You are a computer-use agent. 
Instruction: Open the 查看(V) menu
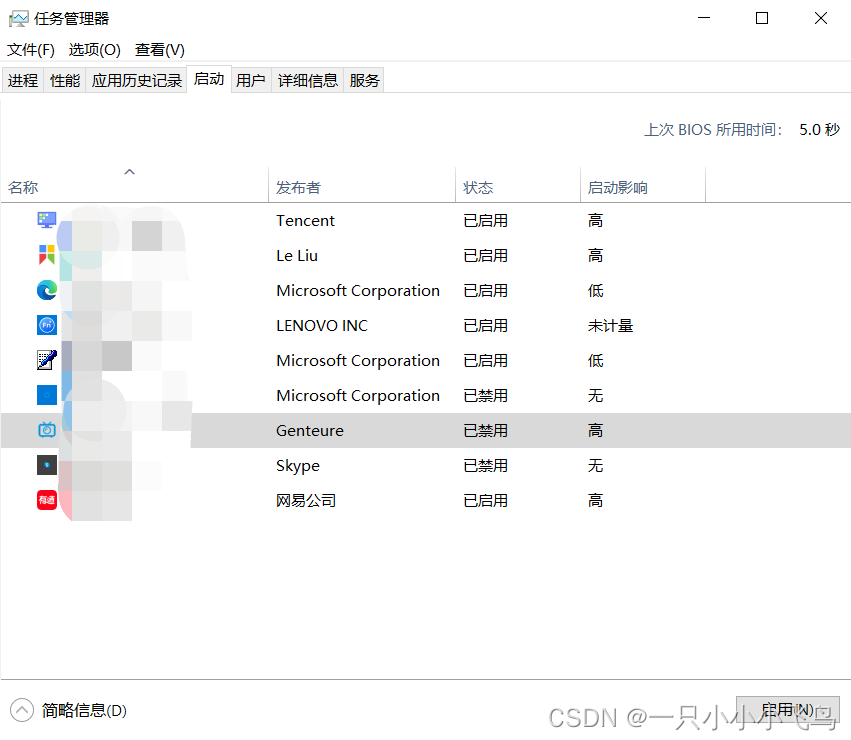[160, 50]
